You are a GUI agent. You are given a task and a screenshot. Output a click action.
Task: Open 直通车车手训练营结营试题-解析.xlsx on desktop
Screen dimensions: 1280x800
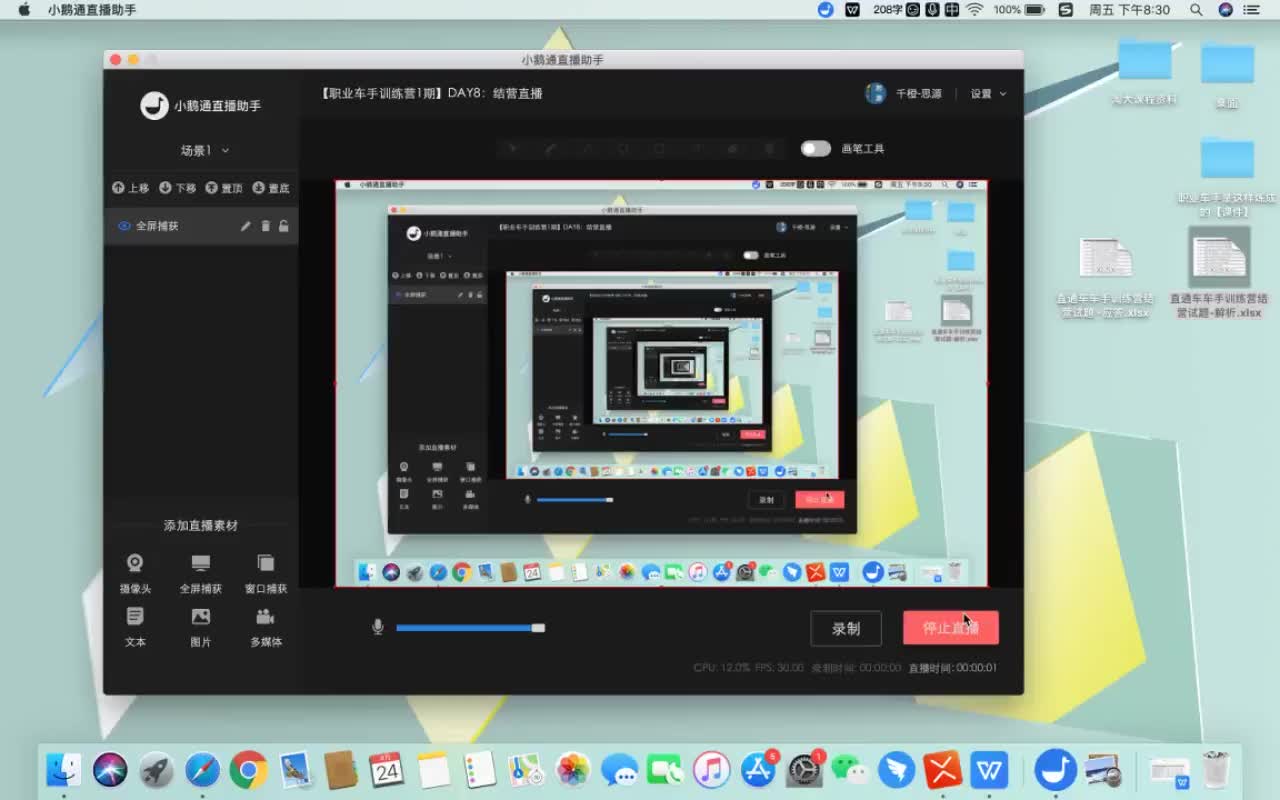(x=1219, y=273)
